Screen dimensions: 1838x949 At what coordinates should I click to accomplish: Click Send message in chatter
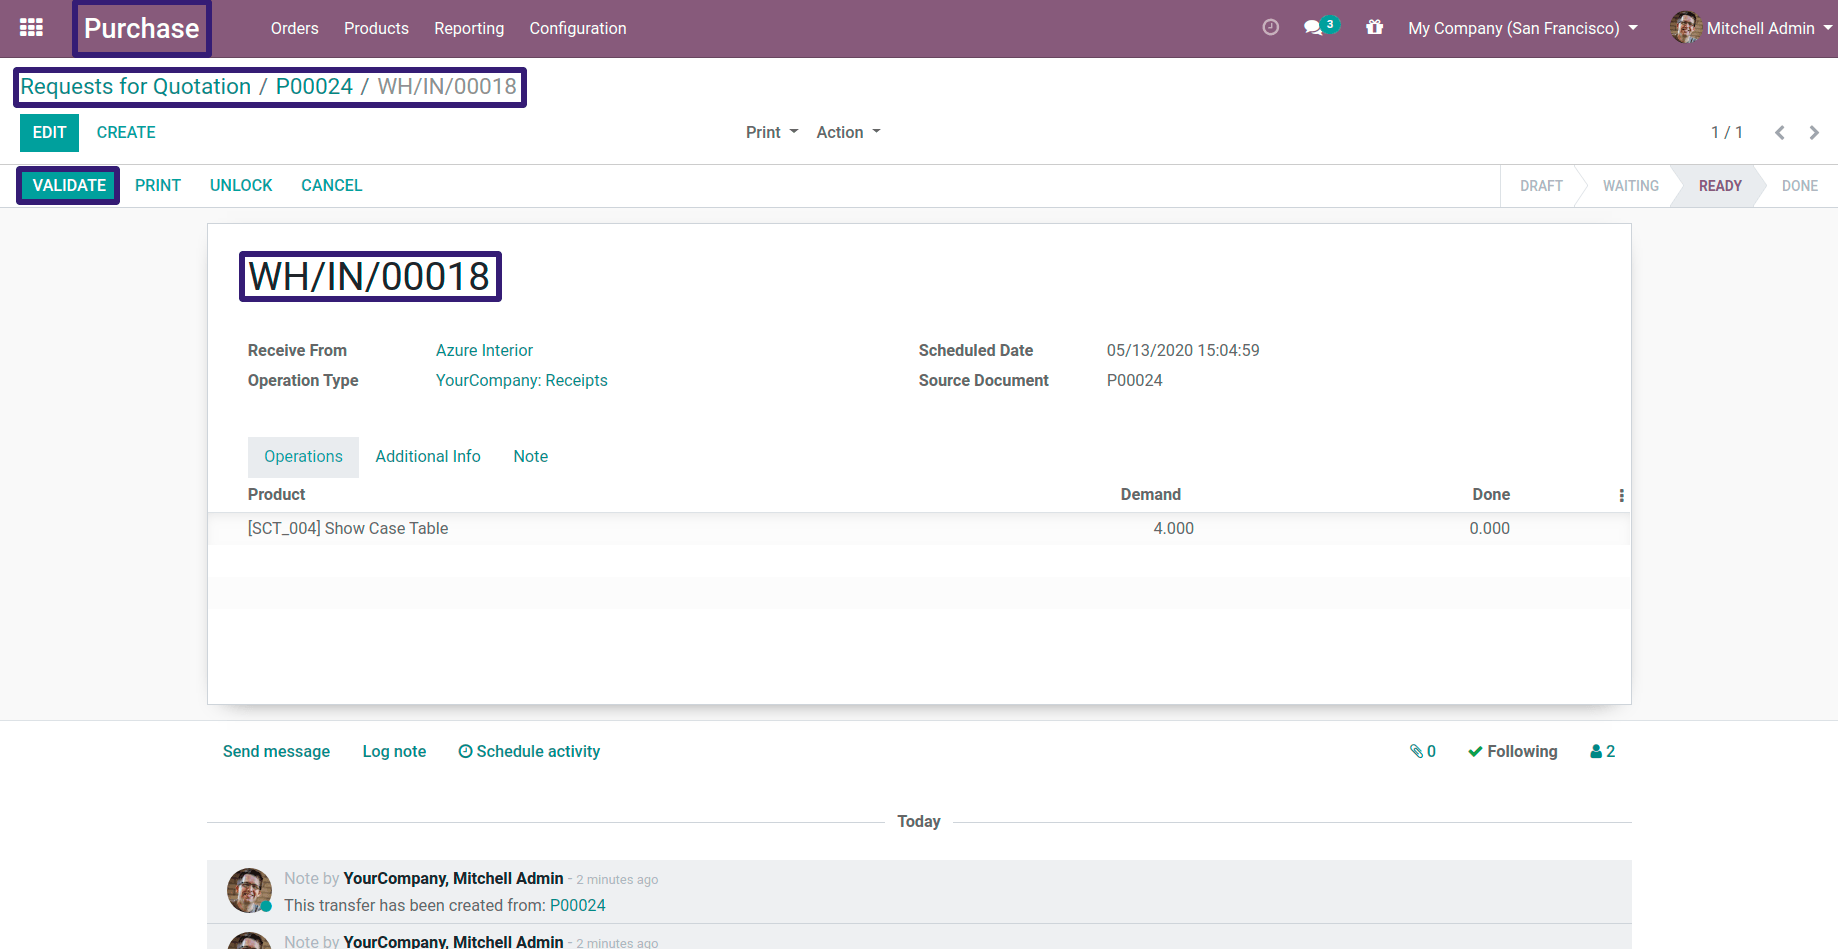[x=276, y=751]
